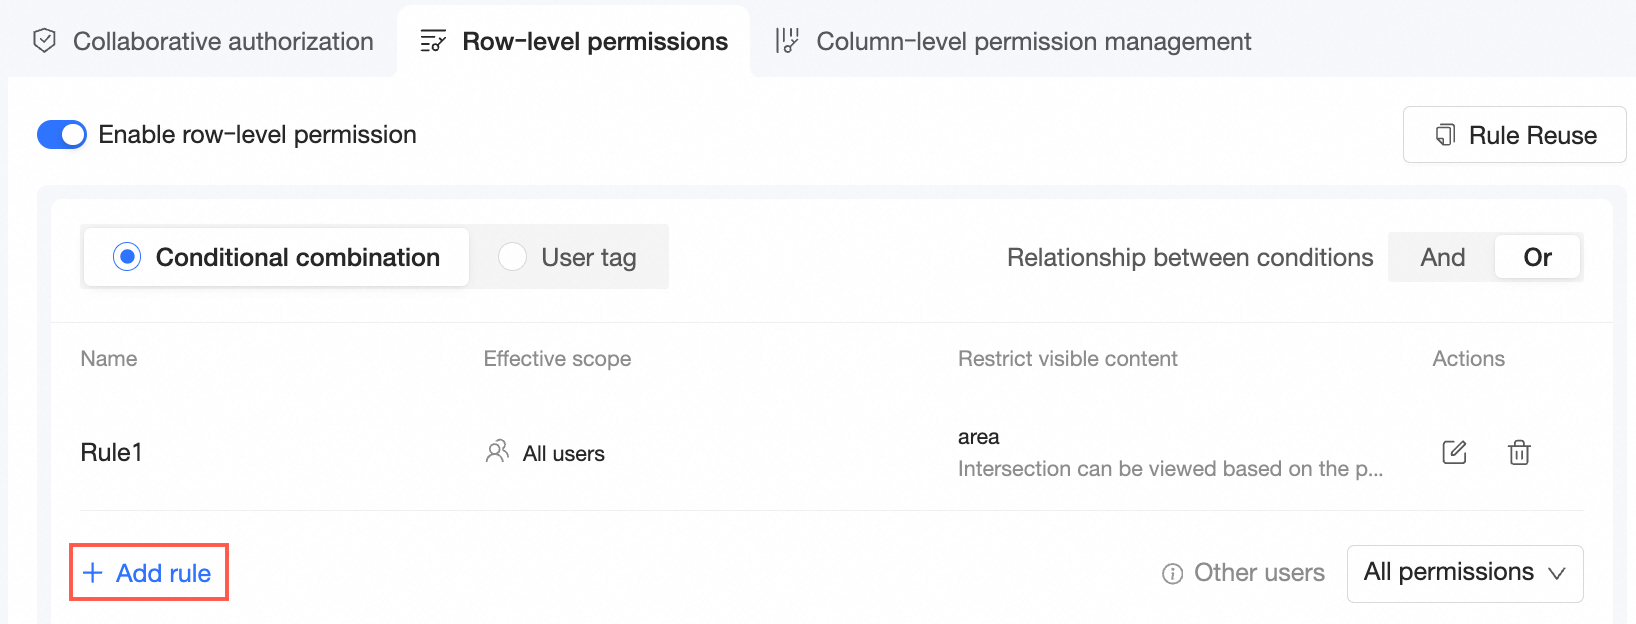Click the Row-level permissions tab icon
Screen dimensions: 1636x624
[x=433, y=41]
